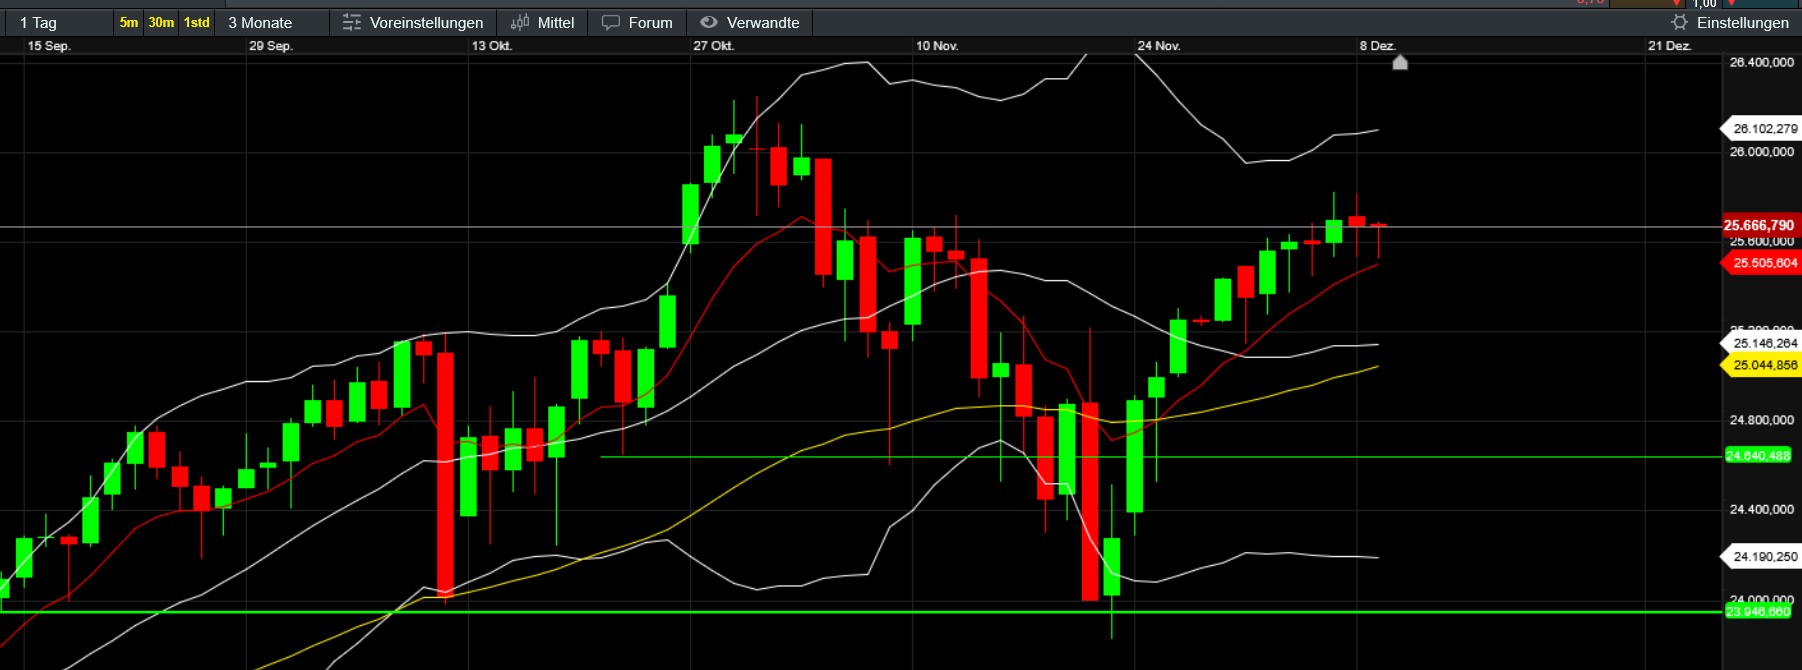The height and width of the screenshot is (670, 1802).
Task: Click the Forum speech bubble icon
Action: (611, 22)
